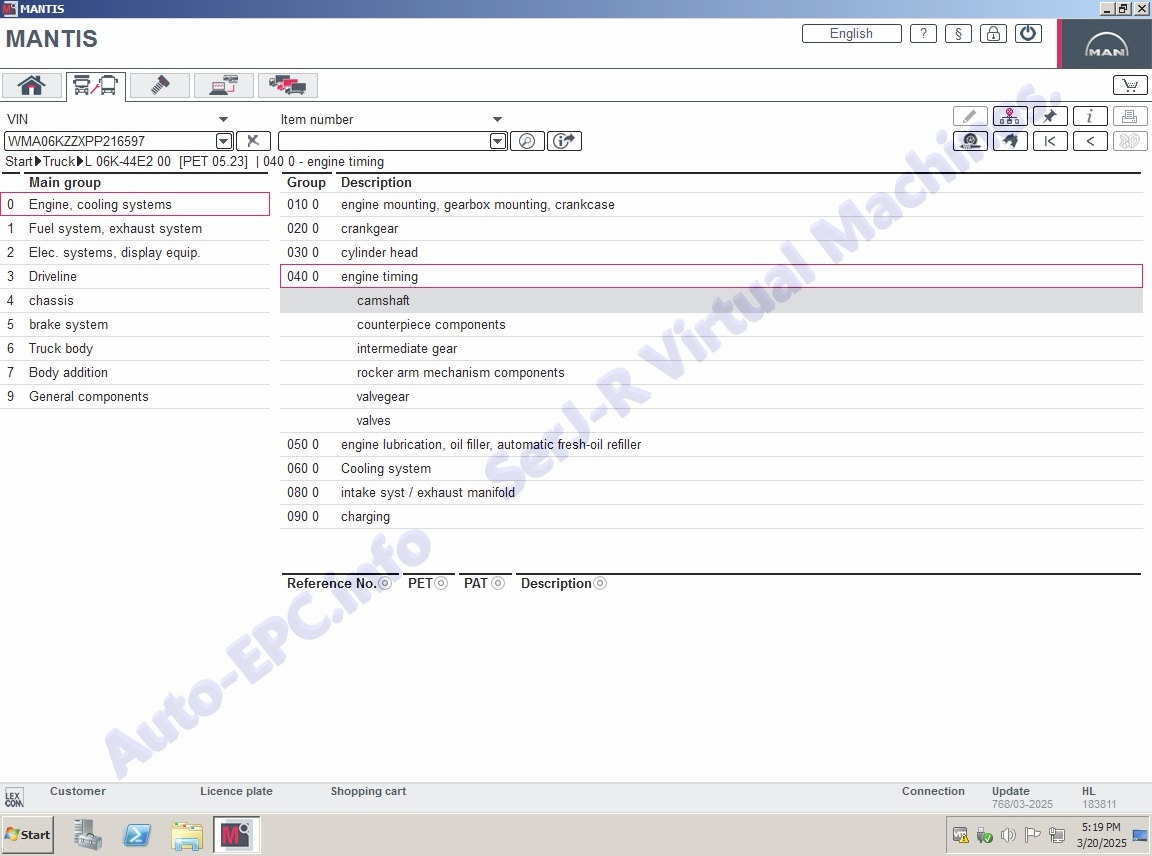Expand group 010 0 engine mounting

(711, 204)
